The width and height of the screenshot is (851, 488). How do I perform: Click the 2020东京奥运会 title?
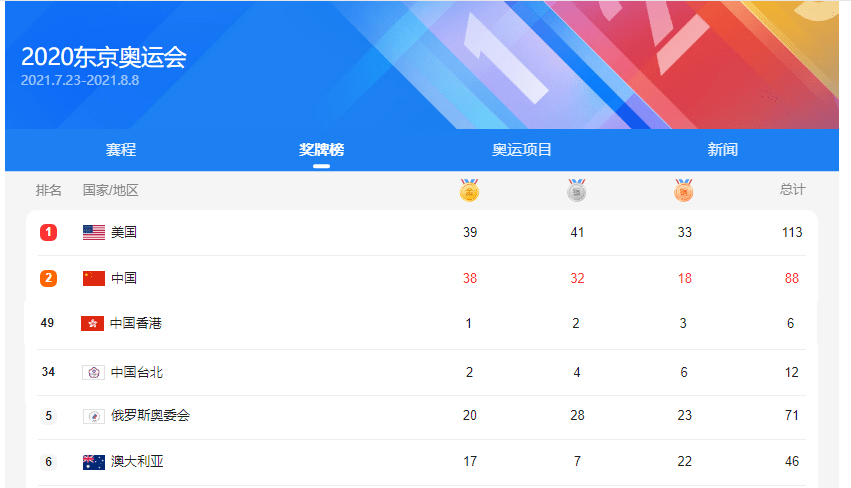click(x=104, y=57)
